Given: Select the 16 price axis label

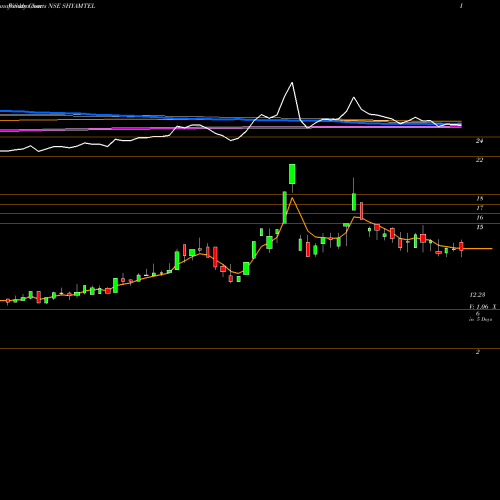Looking at the screenshot, I should pos(479,218).
